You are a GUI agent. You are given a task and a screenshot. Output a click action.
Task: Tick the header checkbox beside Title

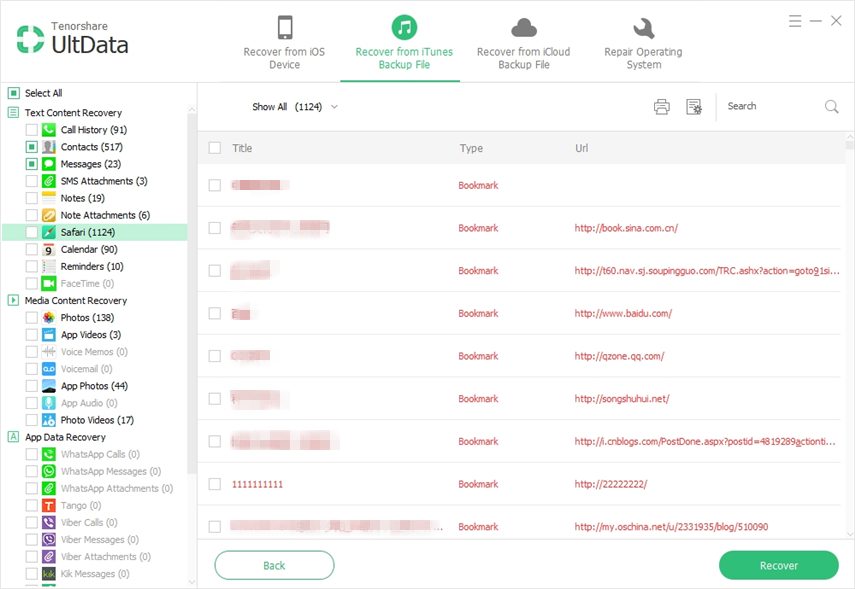point(215,148)
